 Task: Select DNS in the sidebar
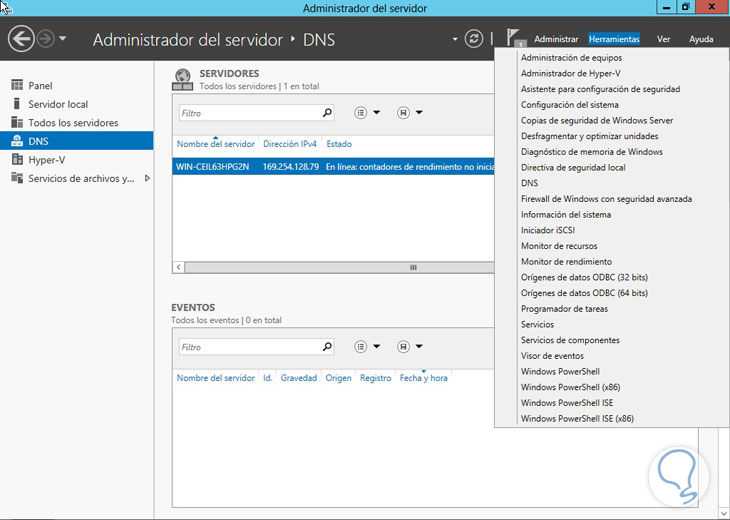click(x=77, y=141)
